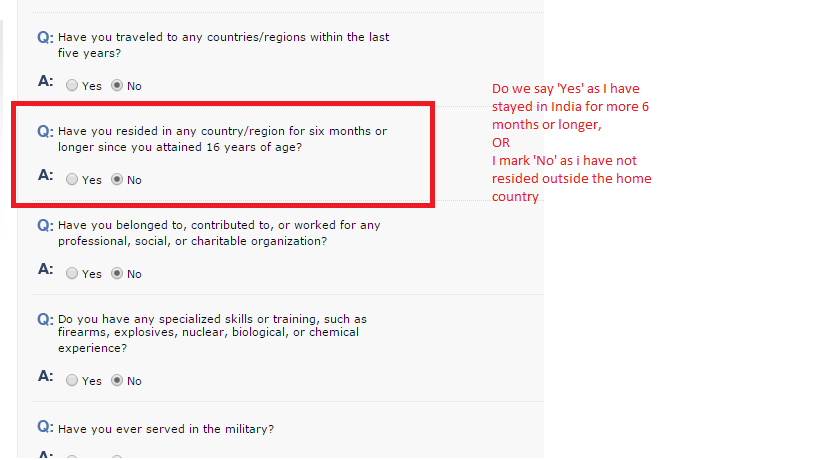Click Q: marker of specialized skills question
The height and width of the screenshot is (460, 819).
tap(45, 320)
